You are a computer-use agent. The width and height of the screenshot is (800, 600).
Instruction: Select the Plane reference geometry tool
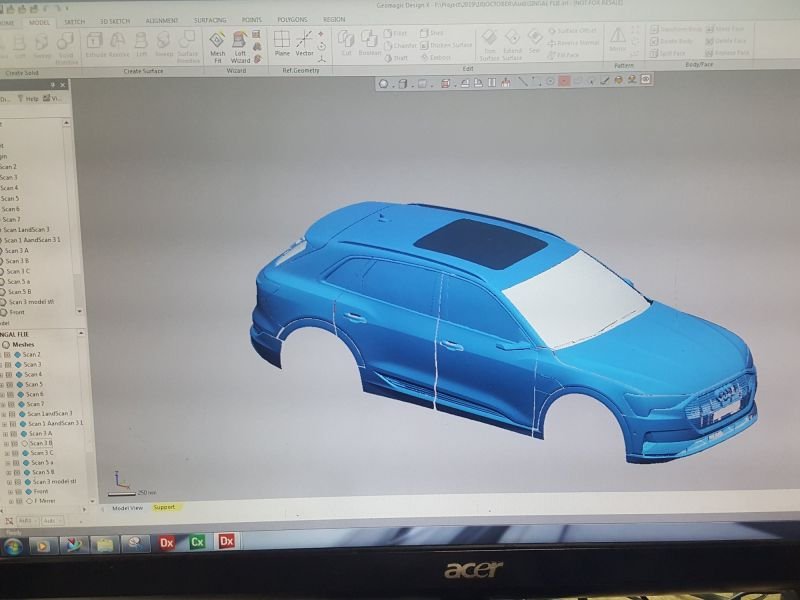[282, 43]
